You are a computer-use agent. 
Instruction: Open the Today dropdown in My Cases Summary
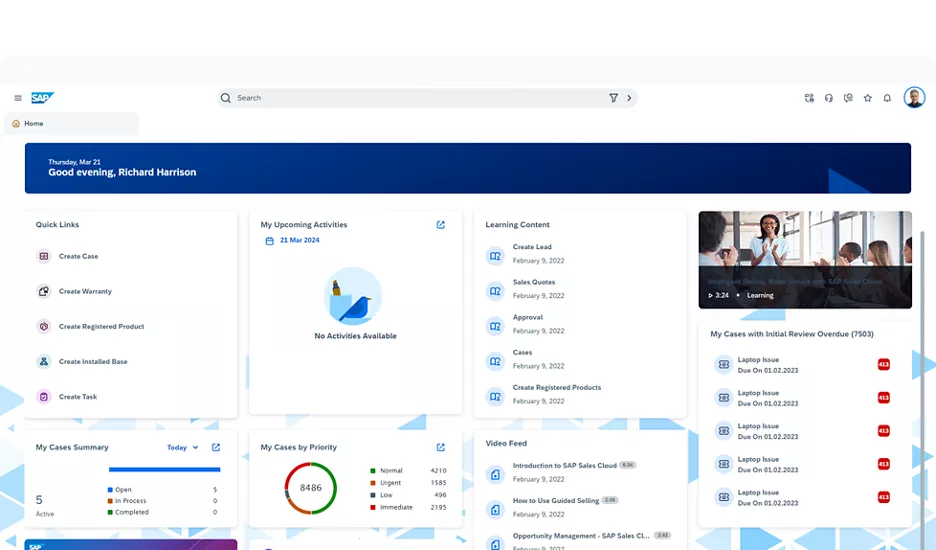(x=183, y=447)
